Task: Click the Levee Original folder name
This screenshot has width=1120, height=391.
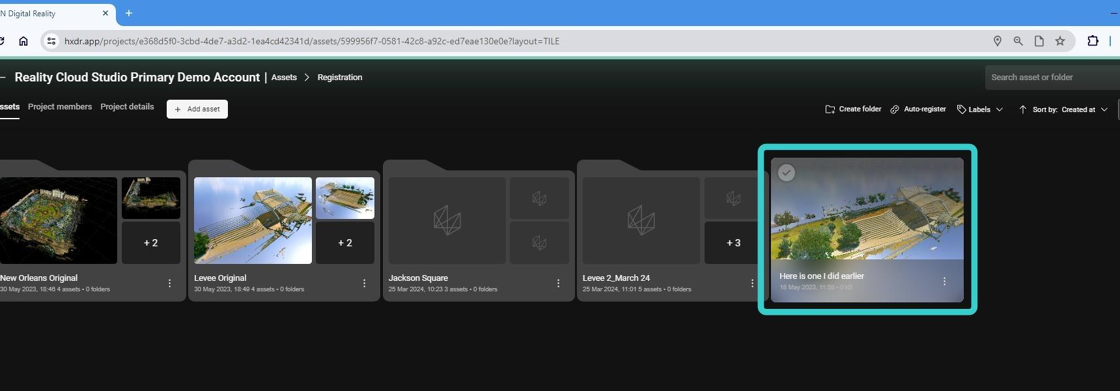Action: point(220,278)
